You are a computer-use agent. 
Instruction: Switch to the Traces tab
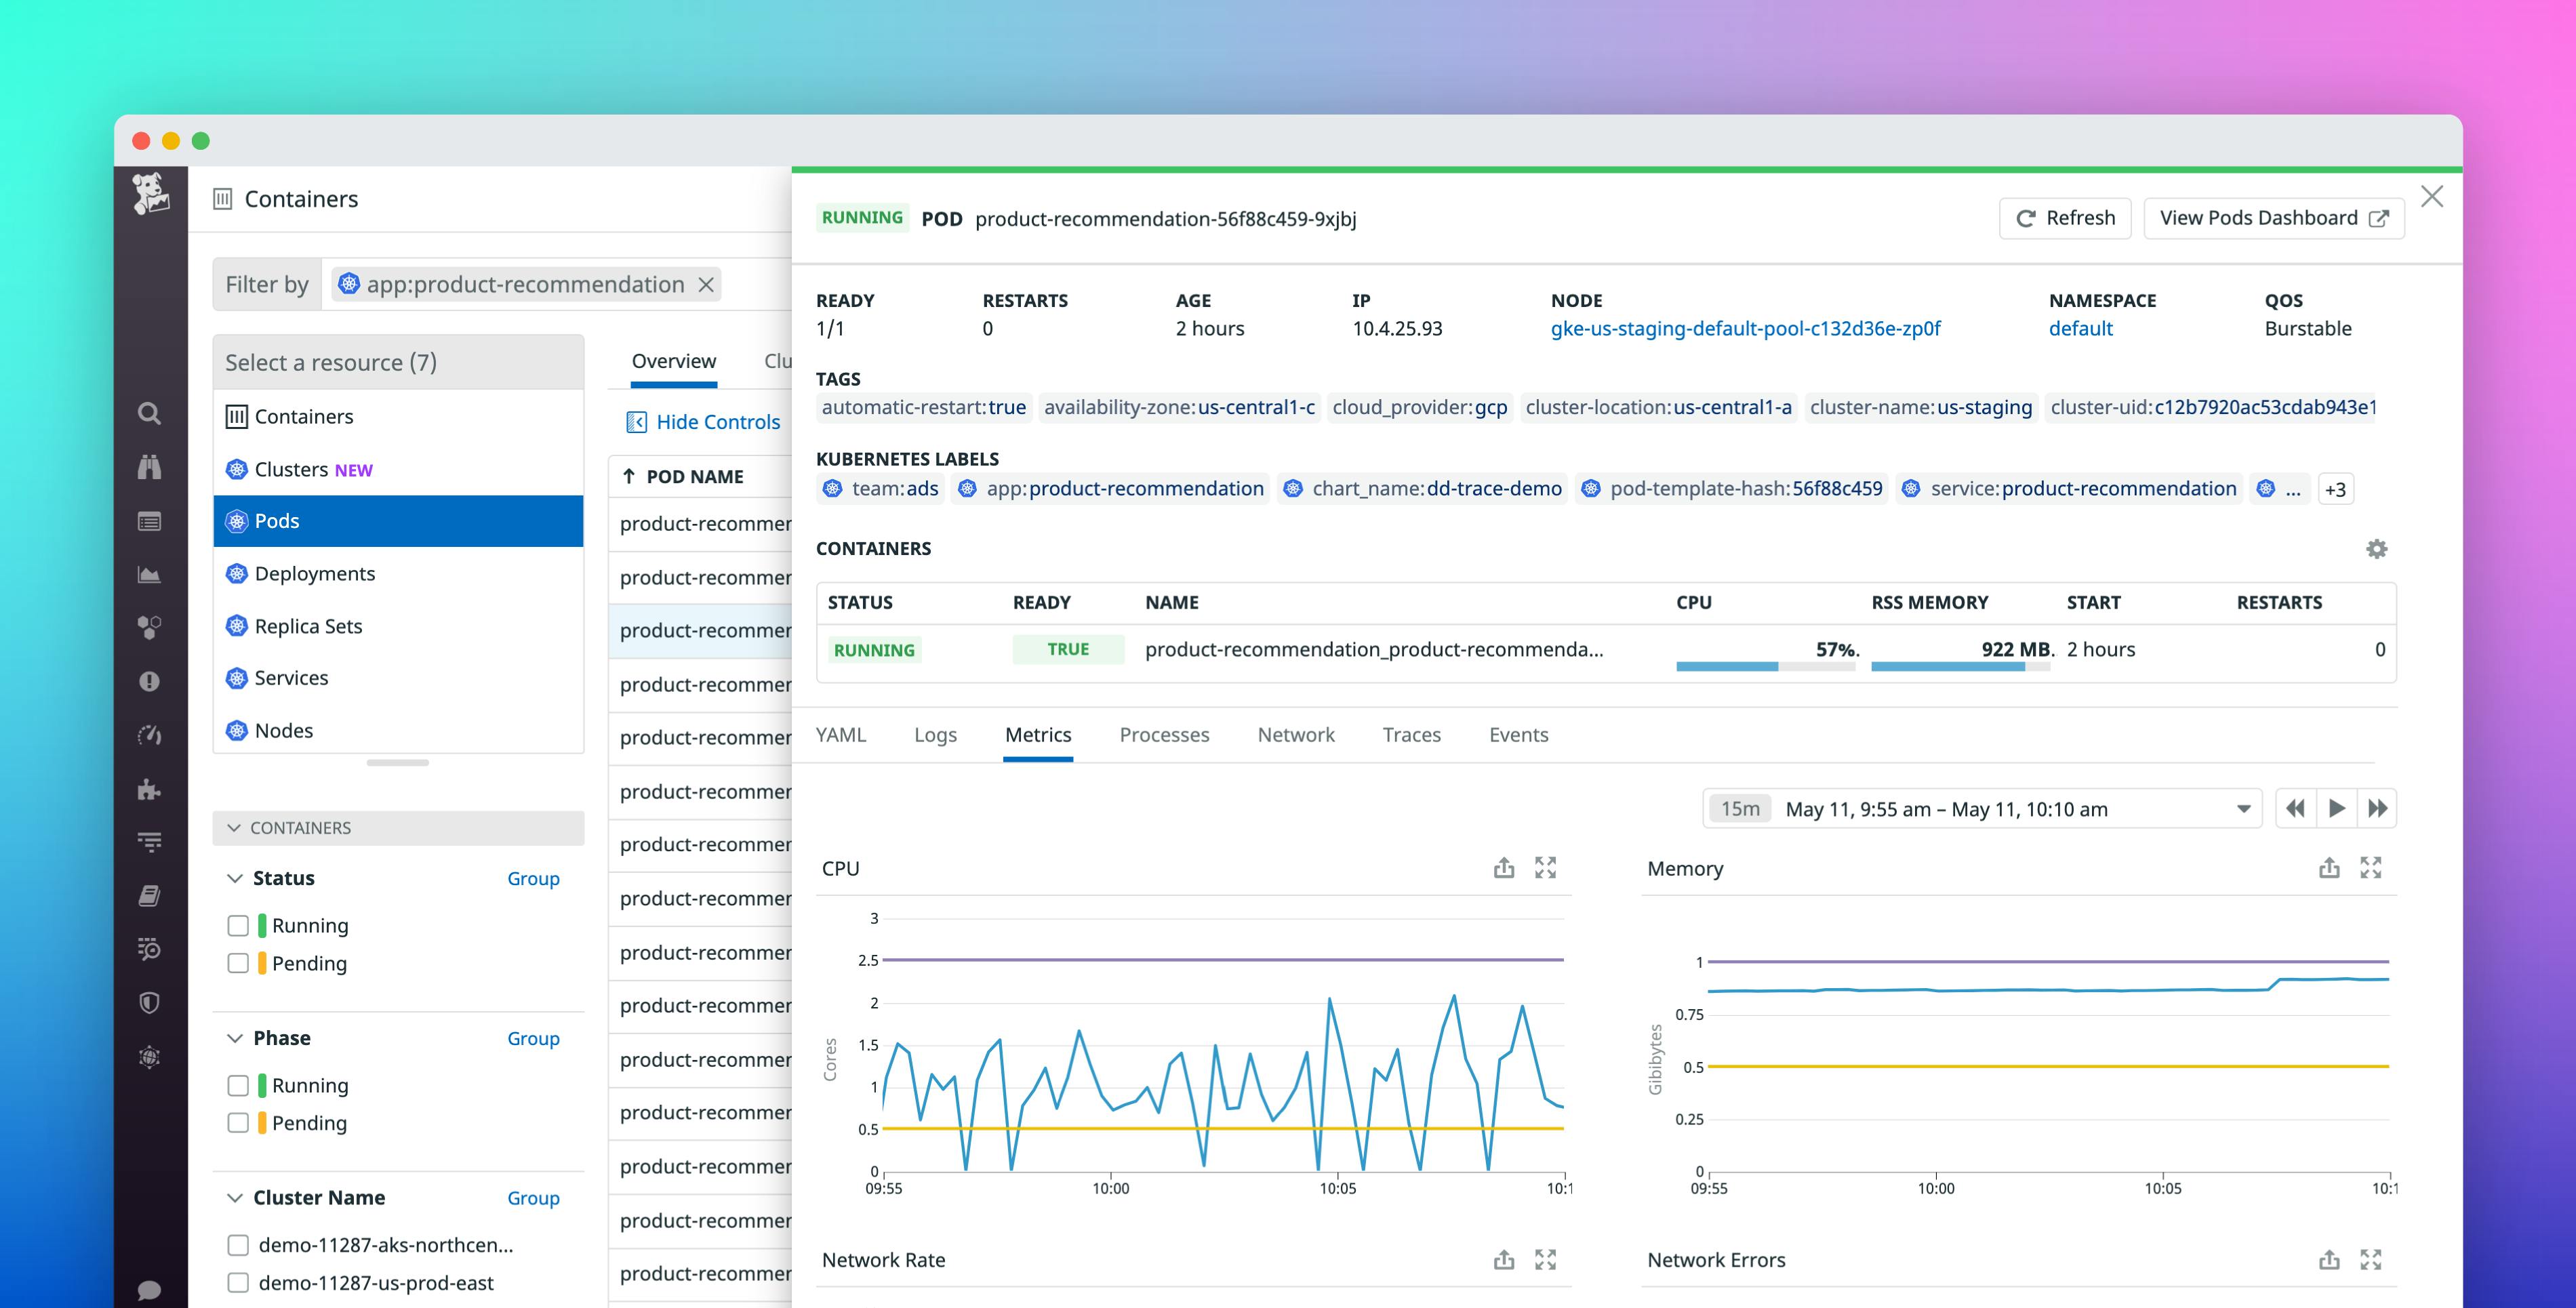1410,734
